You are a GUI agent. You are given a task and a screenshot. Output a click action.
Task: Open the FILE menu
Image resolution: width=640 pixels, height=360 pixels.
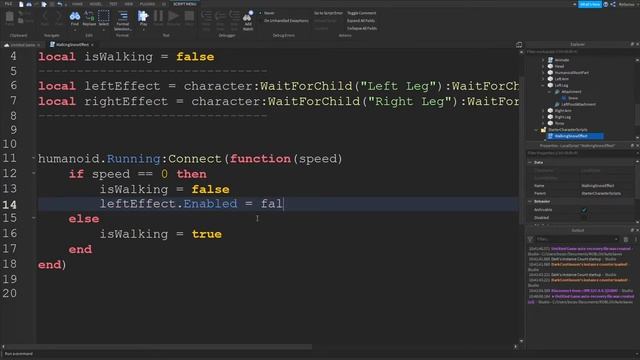click(8, 4)
